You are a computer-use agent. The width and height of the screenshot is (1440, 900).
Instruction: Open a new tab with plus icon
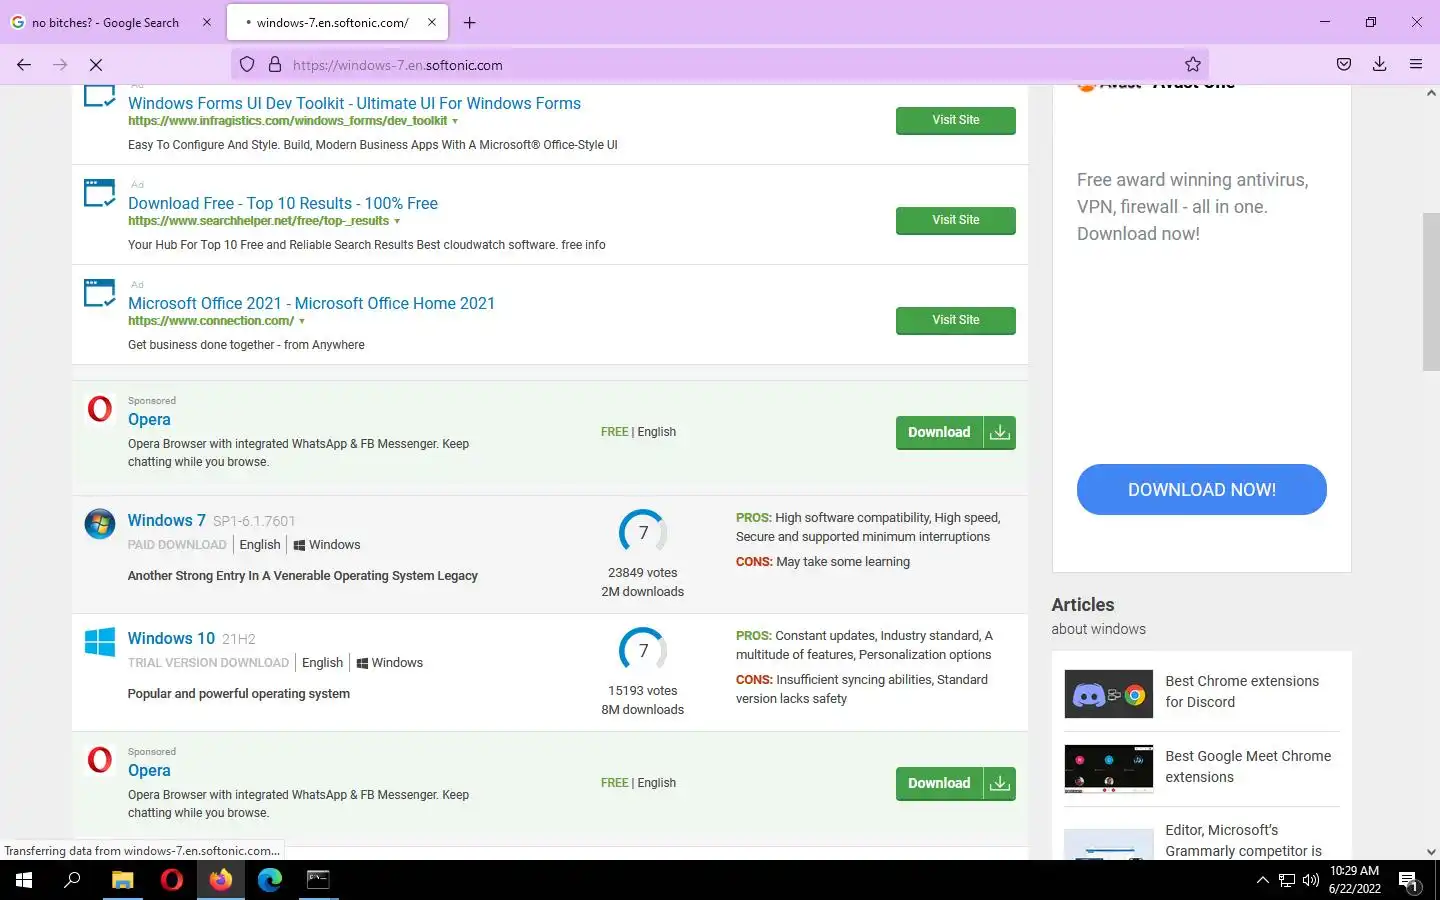click(469, 22)
